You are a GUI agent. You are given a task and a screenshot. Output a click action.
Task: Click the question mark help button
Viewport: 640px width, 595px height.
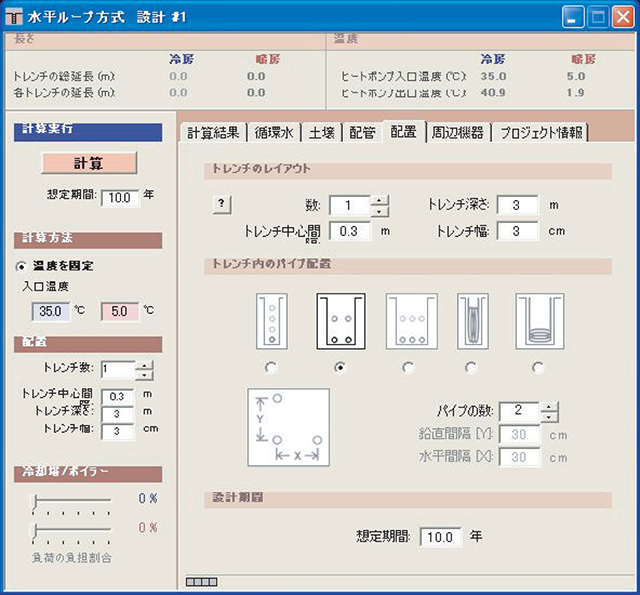(x=223, y=205)
